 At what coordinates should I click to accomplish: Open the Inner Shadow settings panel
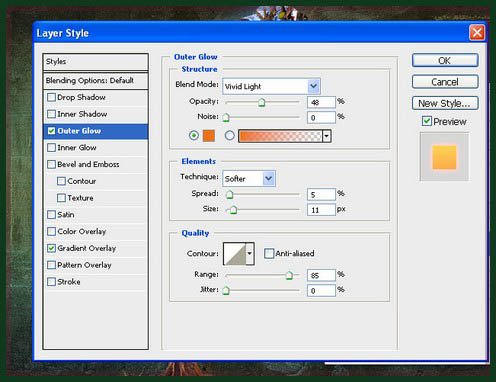coord(82,114)
